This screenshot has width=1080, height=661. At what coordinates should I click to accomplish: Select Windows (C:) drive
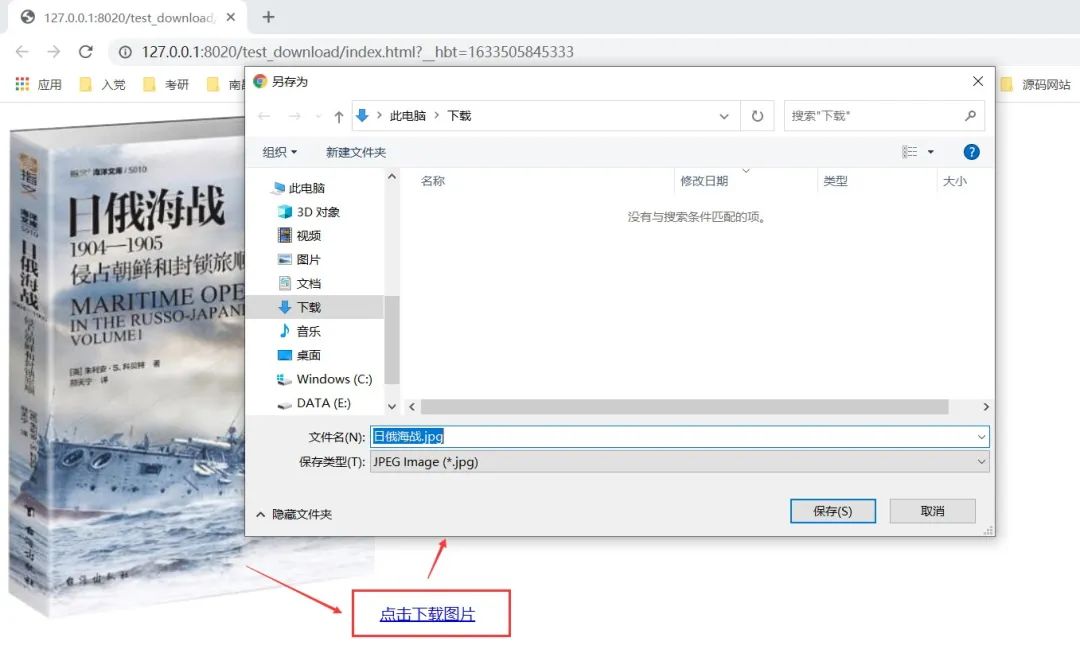click(x=324, y=379)
